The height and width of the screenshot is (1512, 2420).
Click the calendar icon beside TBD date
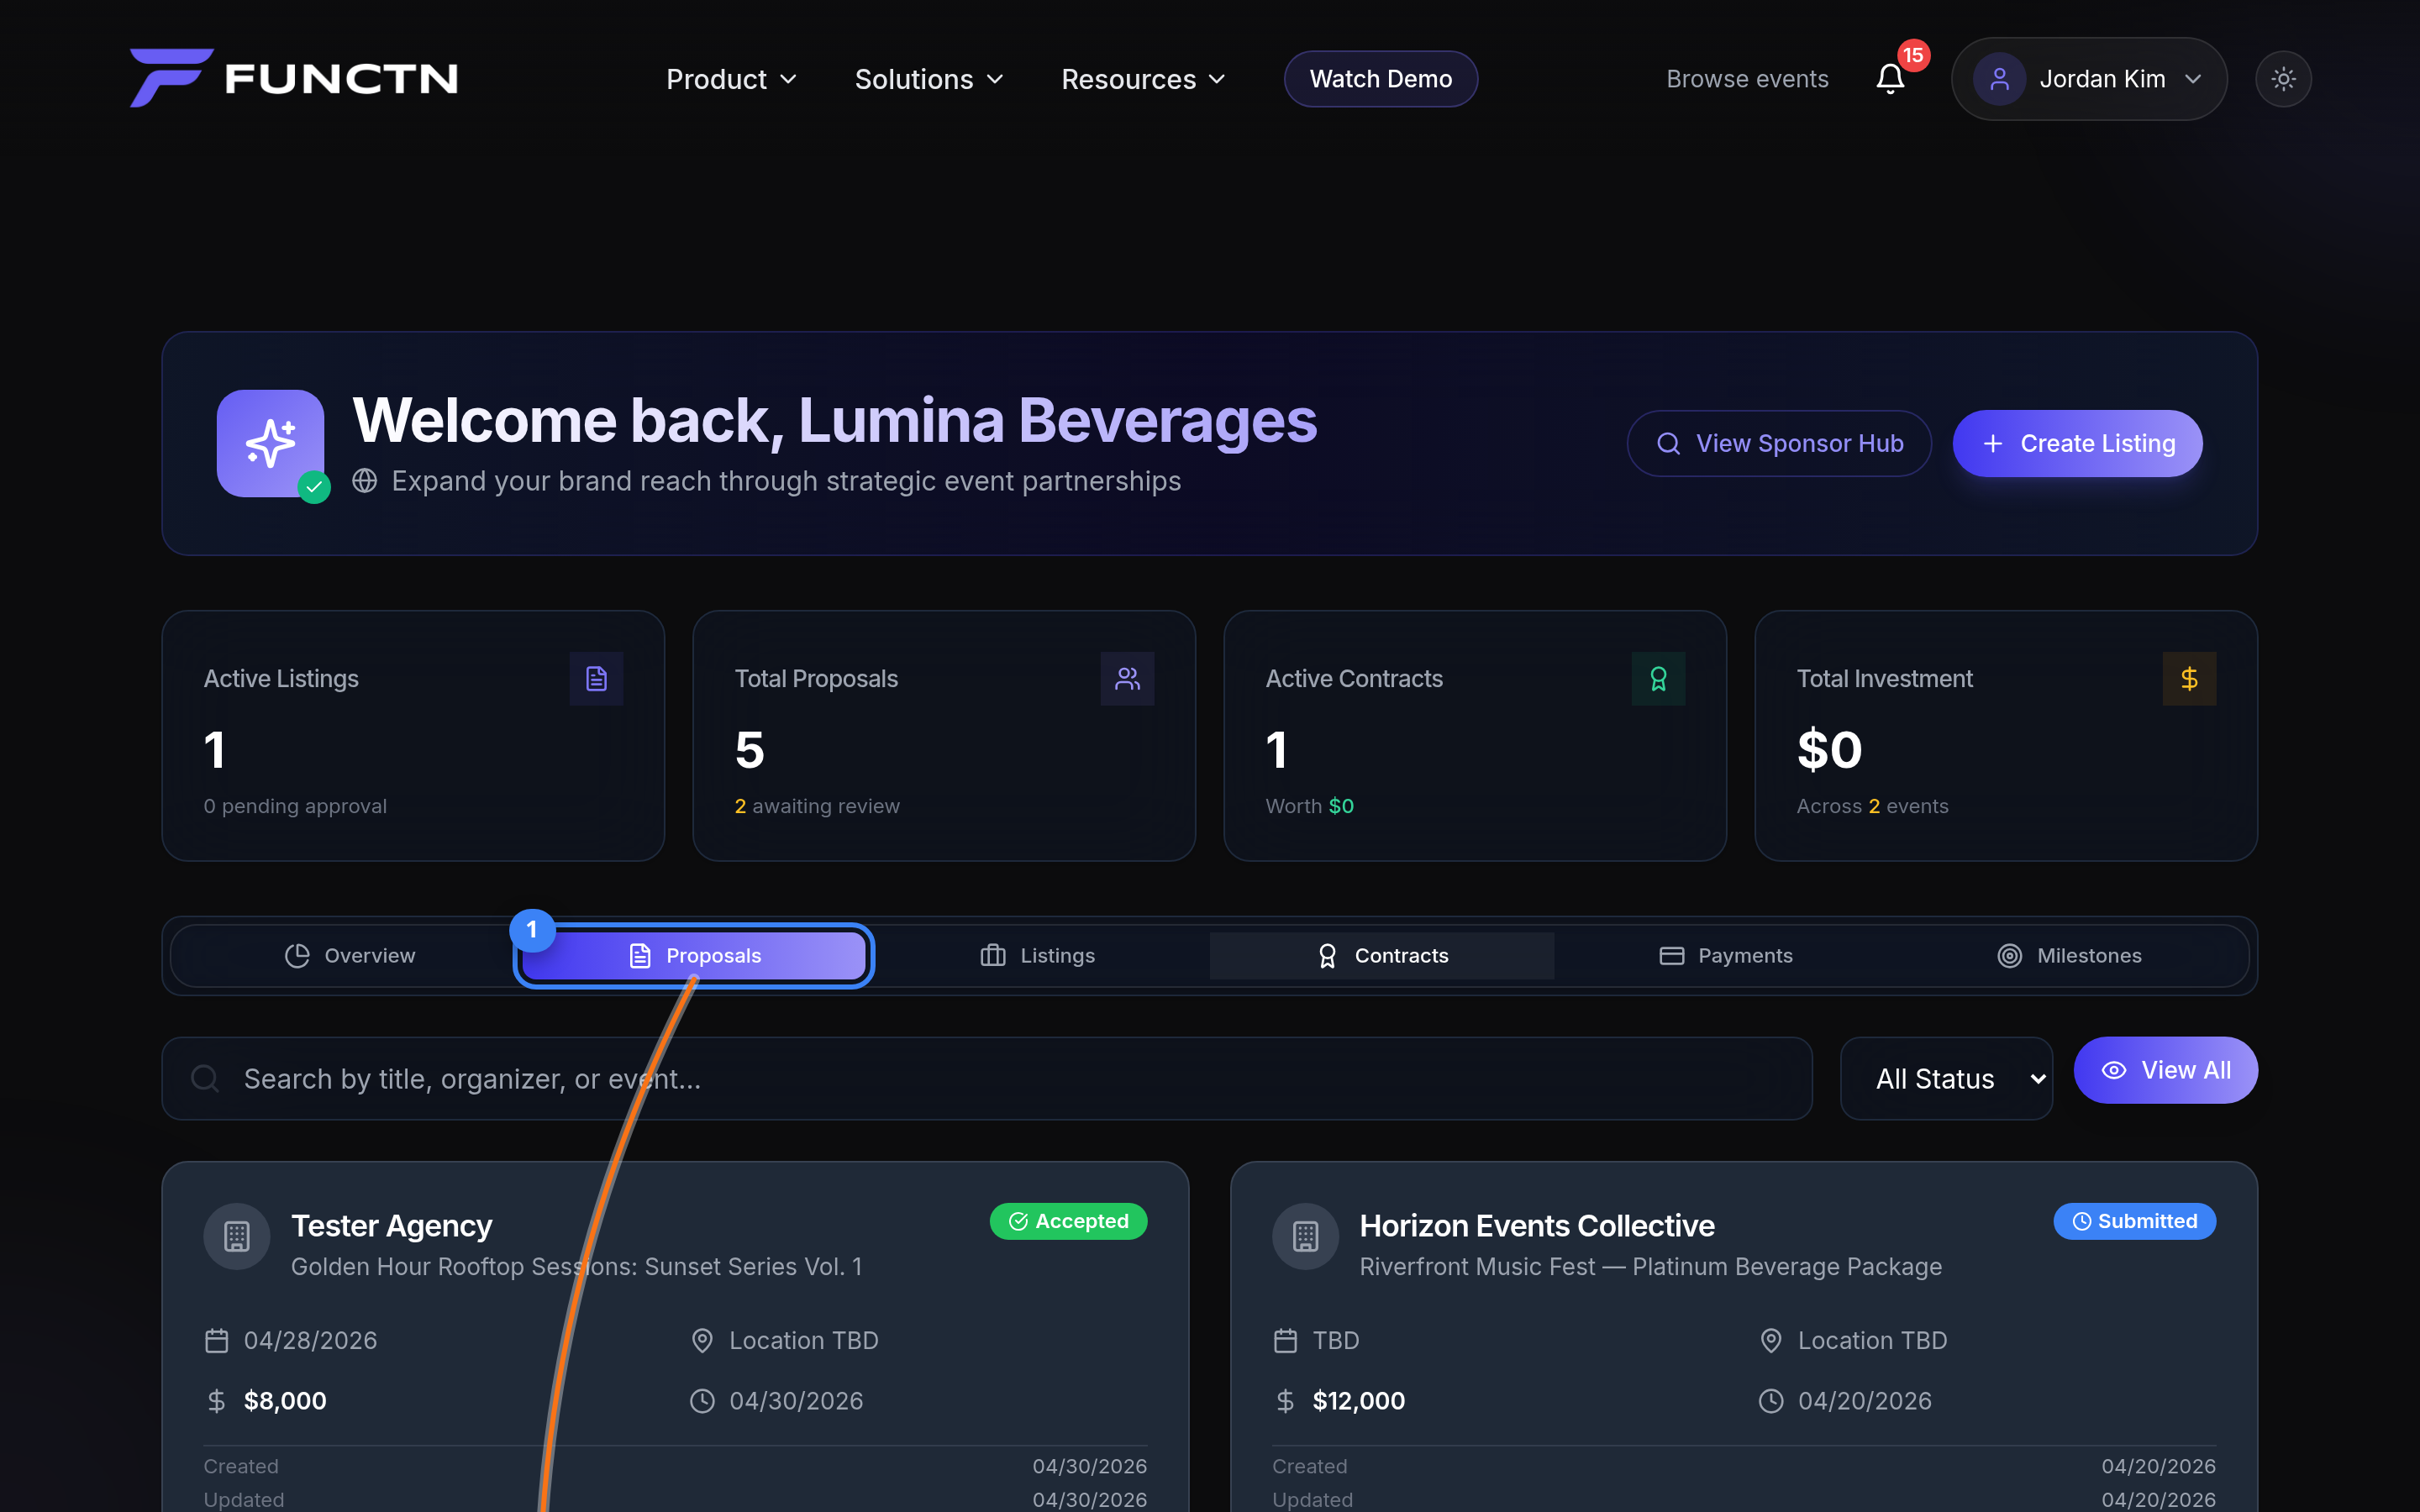coord(1285,1340)
